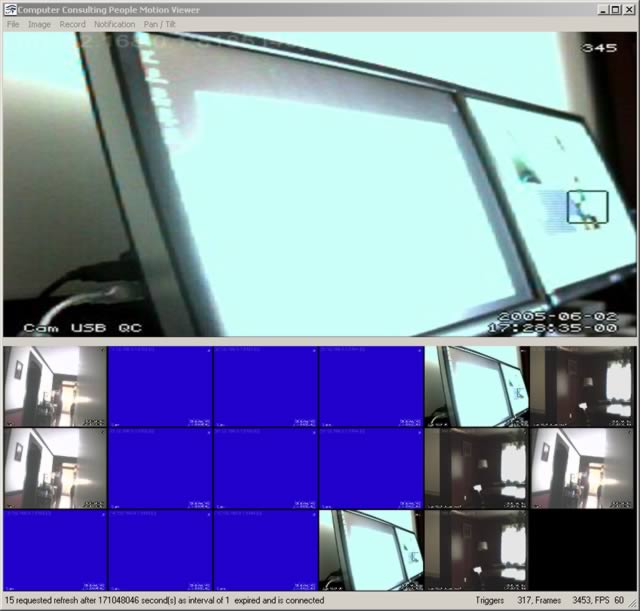Maximize the Motion Viewer window

click(x=617, y=8)
